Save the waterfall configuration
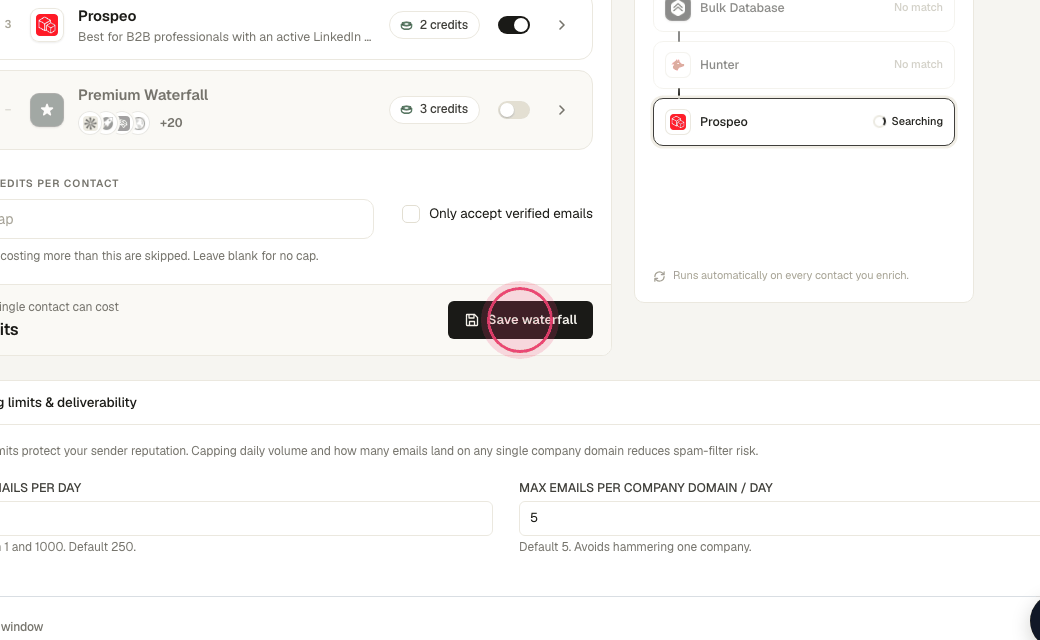The image size is (1040, 640). pyautogui.click(x=520, y=320)
